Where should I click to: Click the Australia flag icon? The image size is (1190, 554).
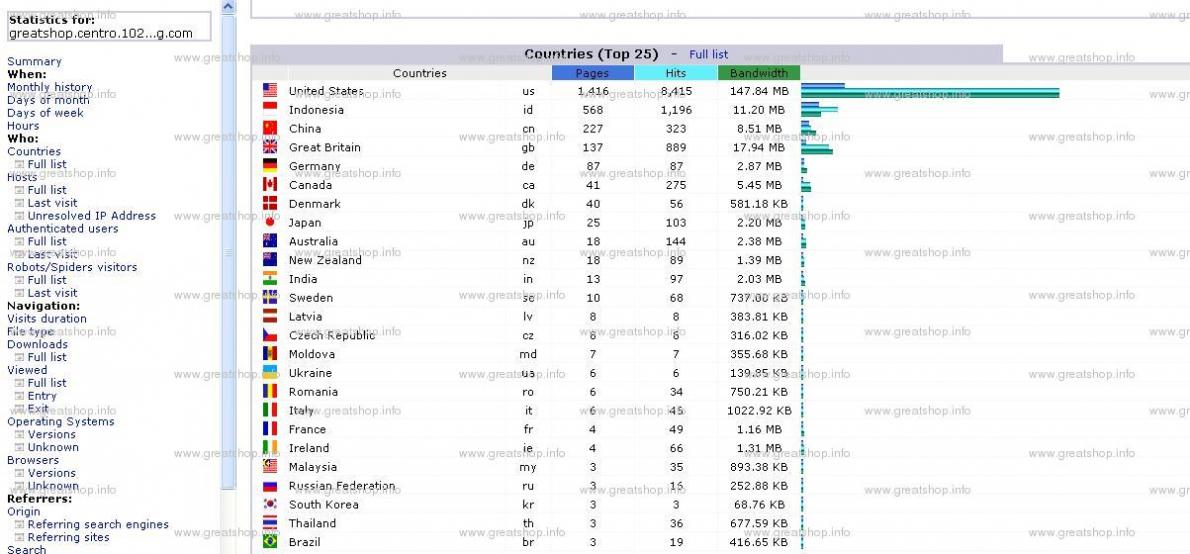tap(269, 241)
